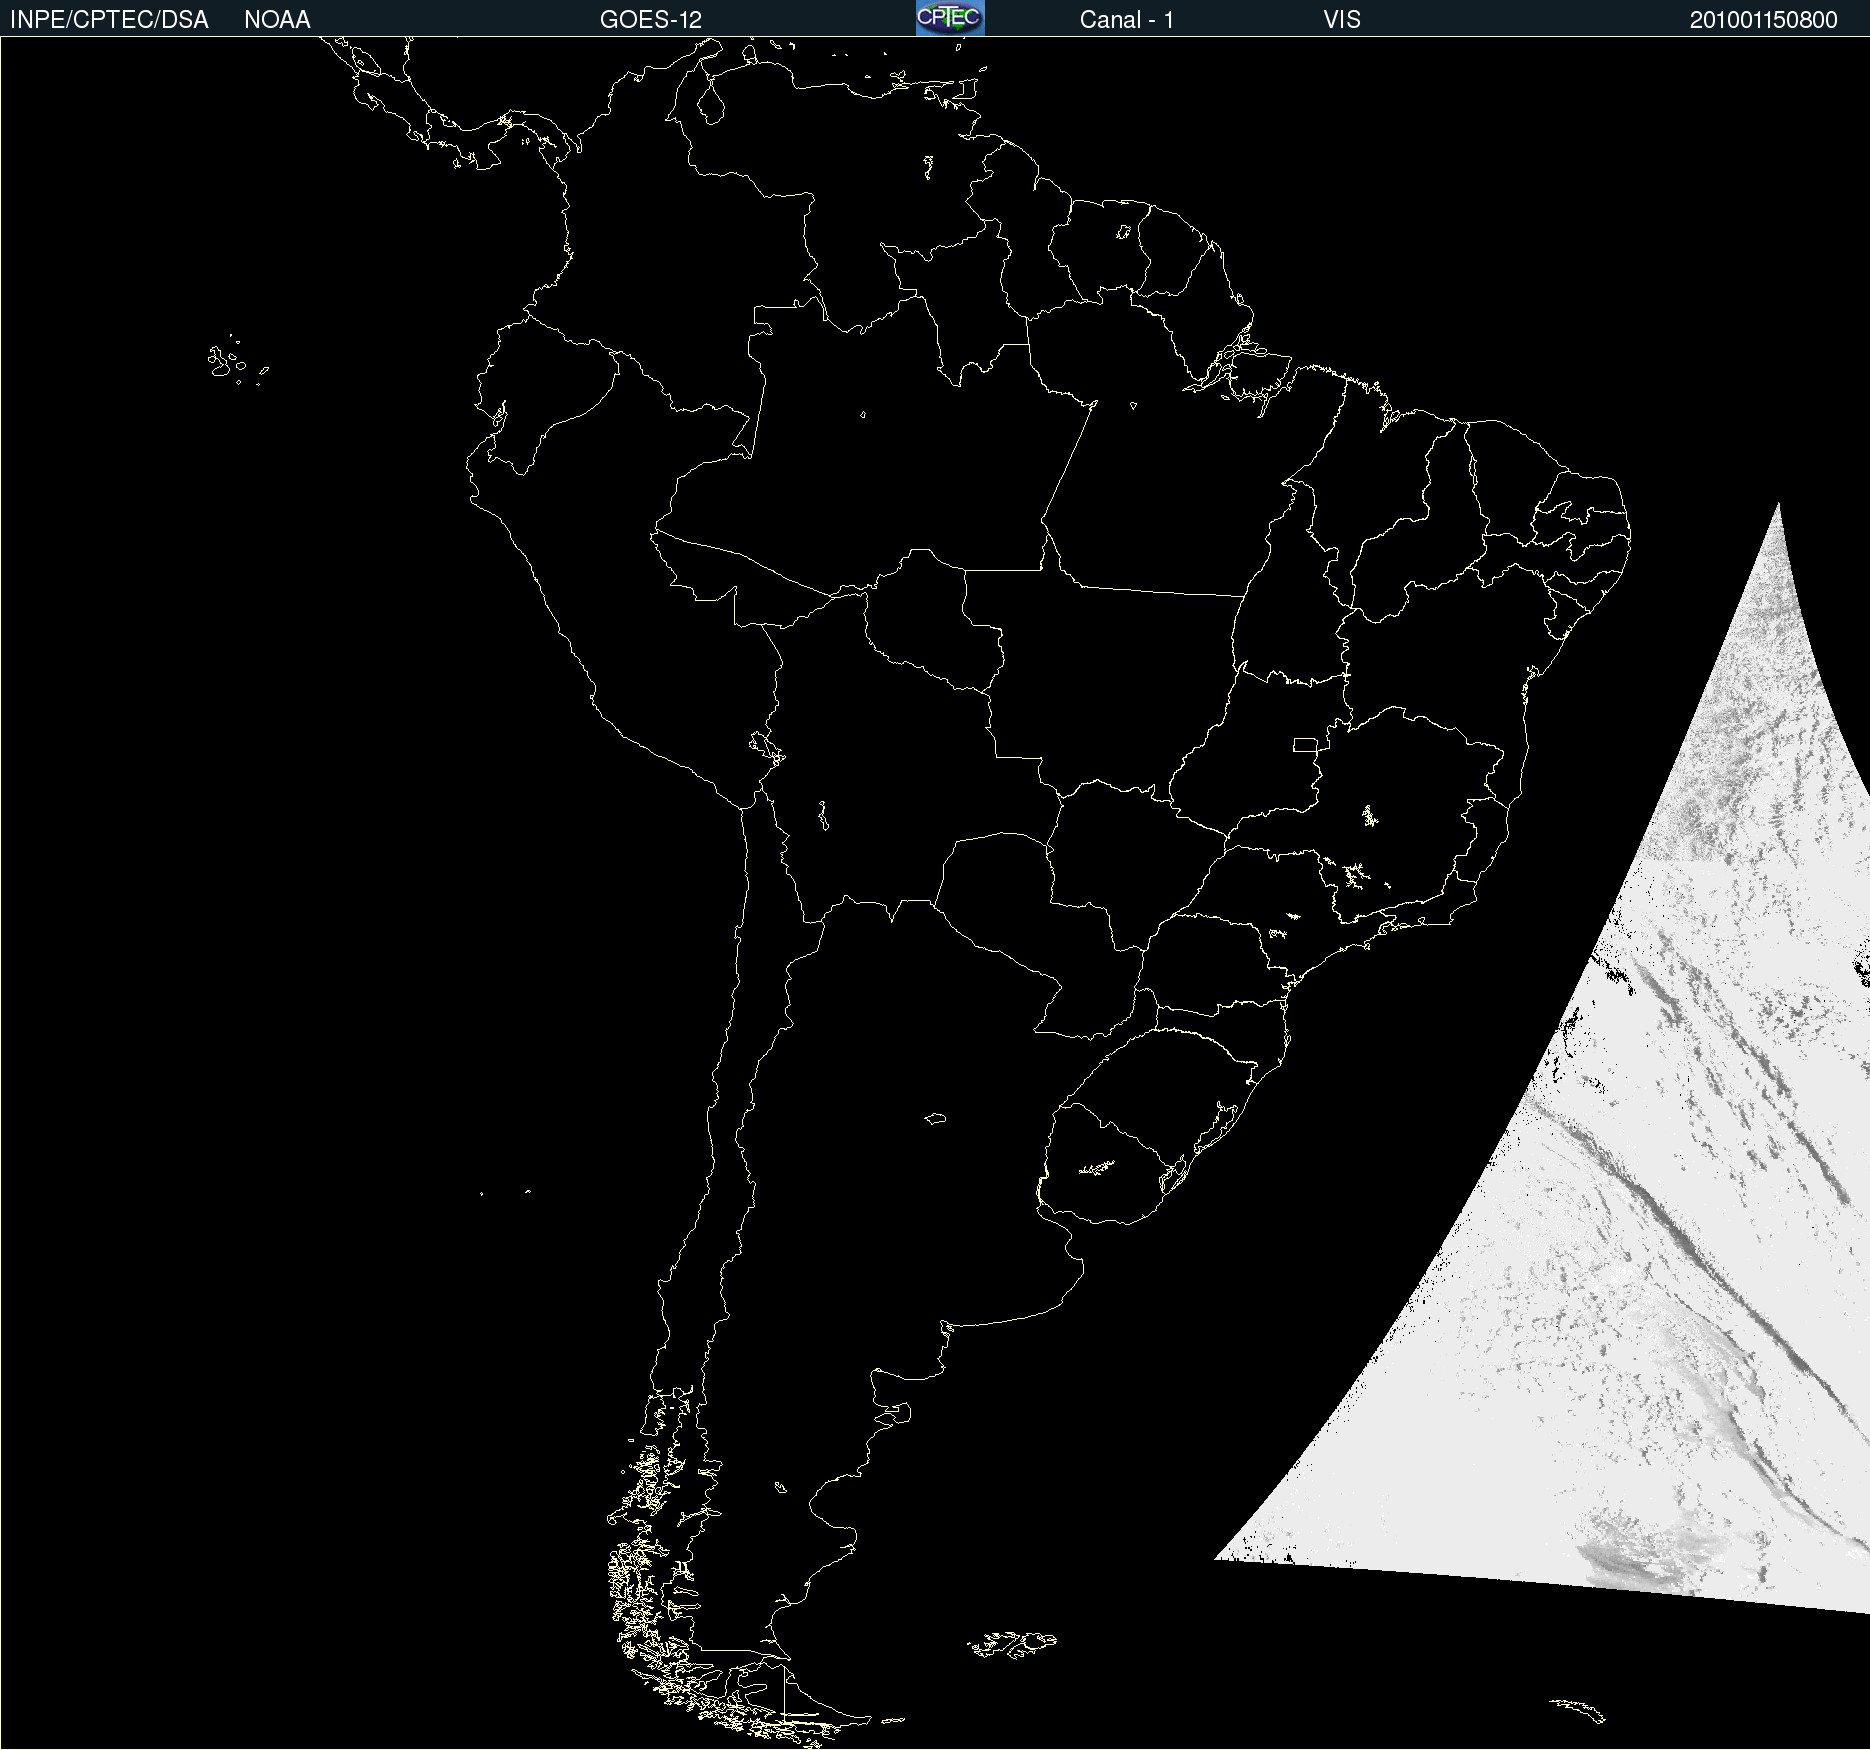The width and height of the screenshot is (1870, 1750).
Task: Select the NOAA label in the header
Action: [x=277, y=20]
